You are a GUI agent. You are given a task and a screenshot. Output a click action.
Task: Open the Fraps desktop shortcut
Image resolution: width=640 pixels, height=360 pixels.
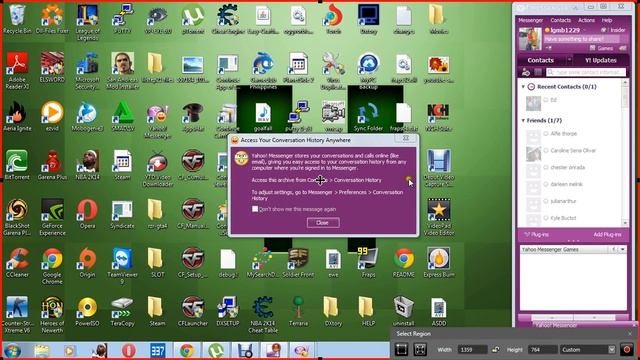[368, 262]
